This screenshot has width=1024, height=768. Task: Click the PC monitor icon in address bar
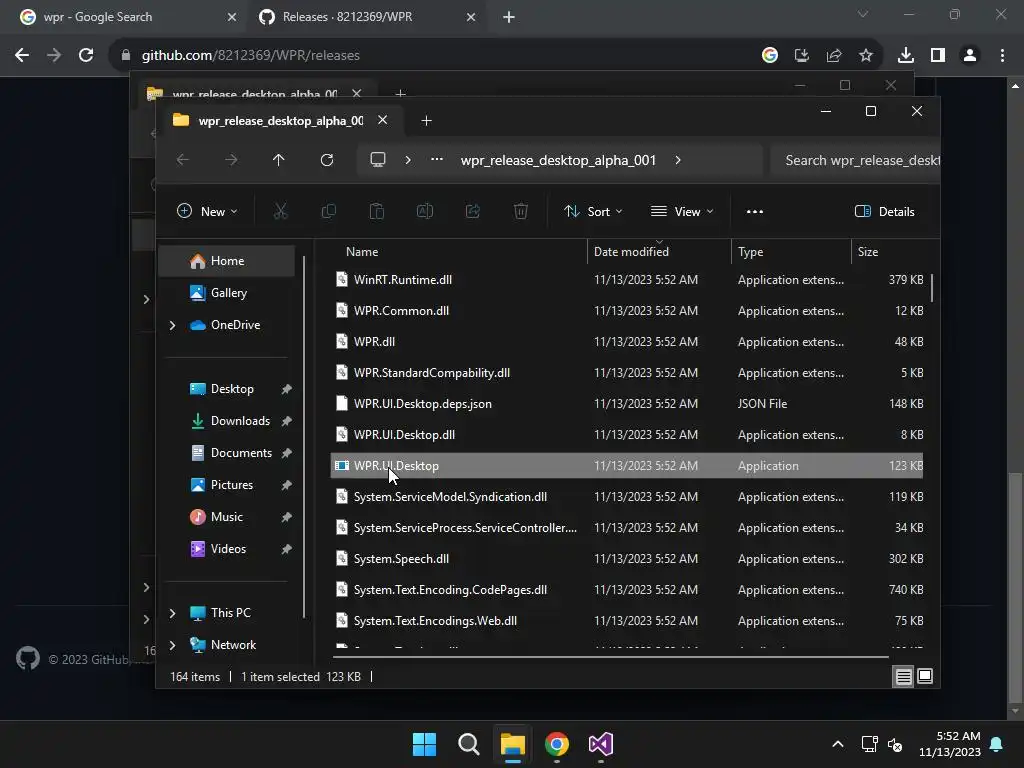[x=377, y=159]
